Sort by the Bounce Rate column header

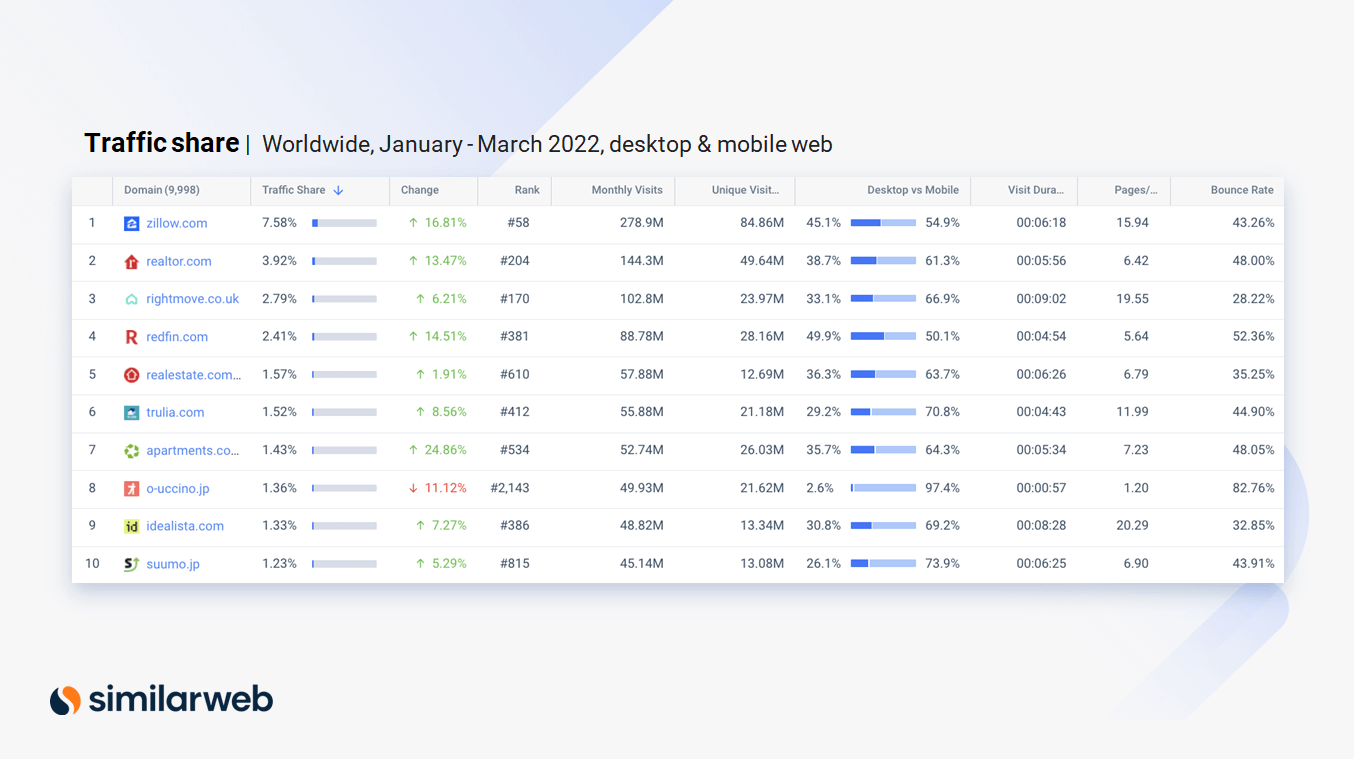pos(1242,190)
